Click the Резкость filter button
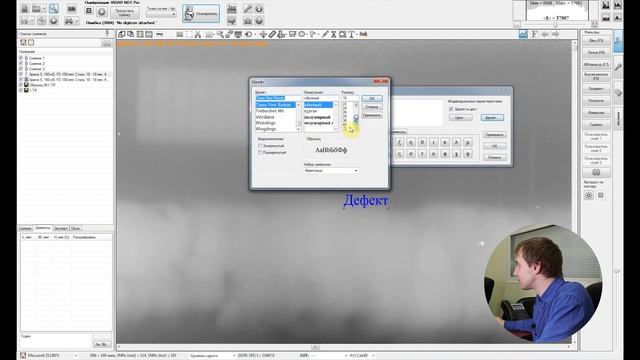 click(x=596, y=100)
